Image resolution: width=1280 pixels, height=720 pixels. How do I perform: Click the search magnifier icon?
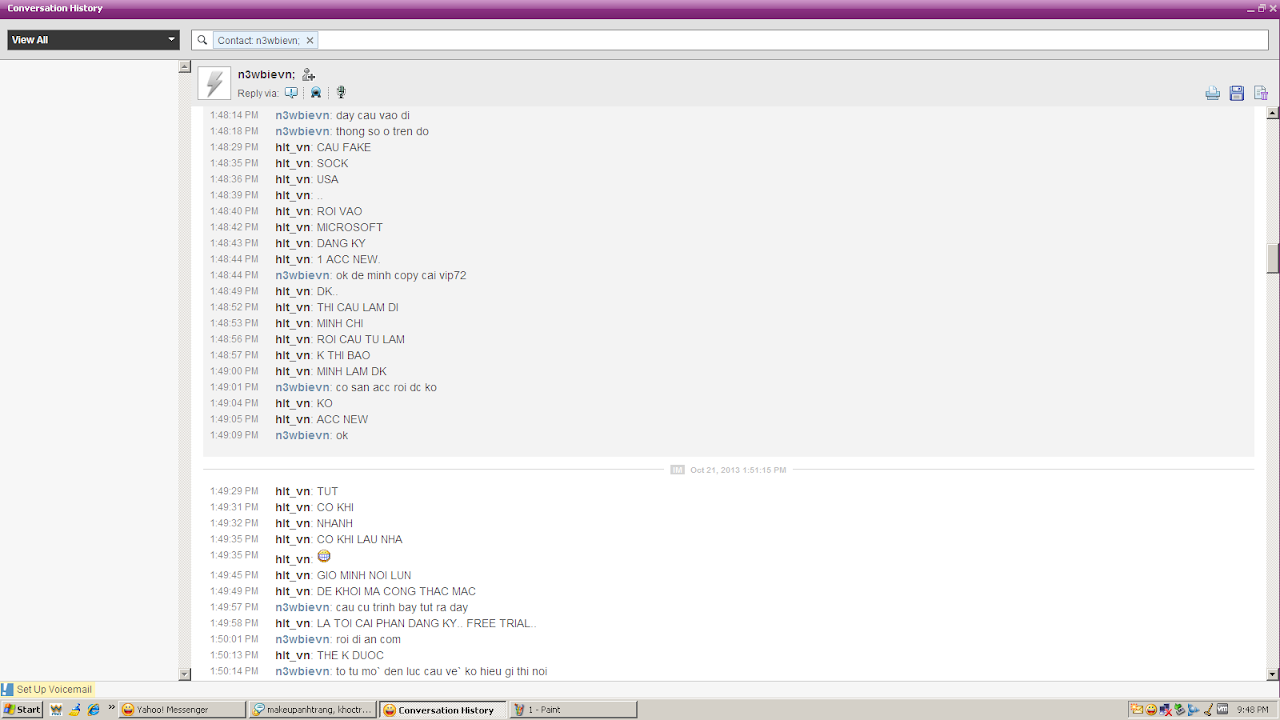tap(202, 40)
